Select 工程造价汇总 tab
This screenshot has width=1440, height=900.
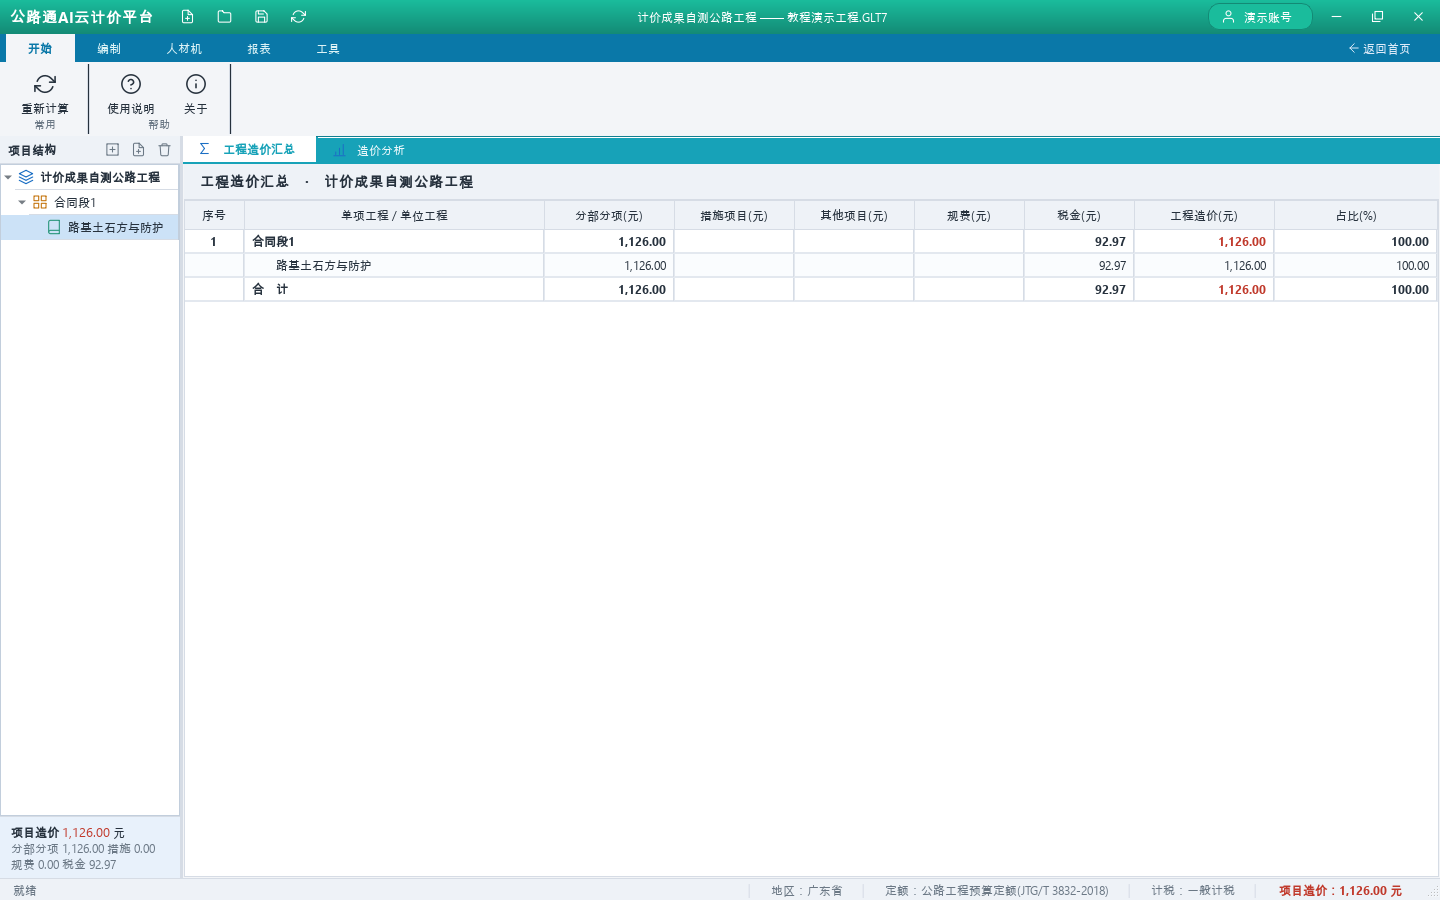249,150
